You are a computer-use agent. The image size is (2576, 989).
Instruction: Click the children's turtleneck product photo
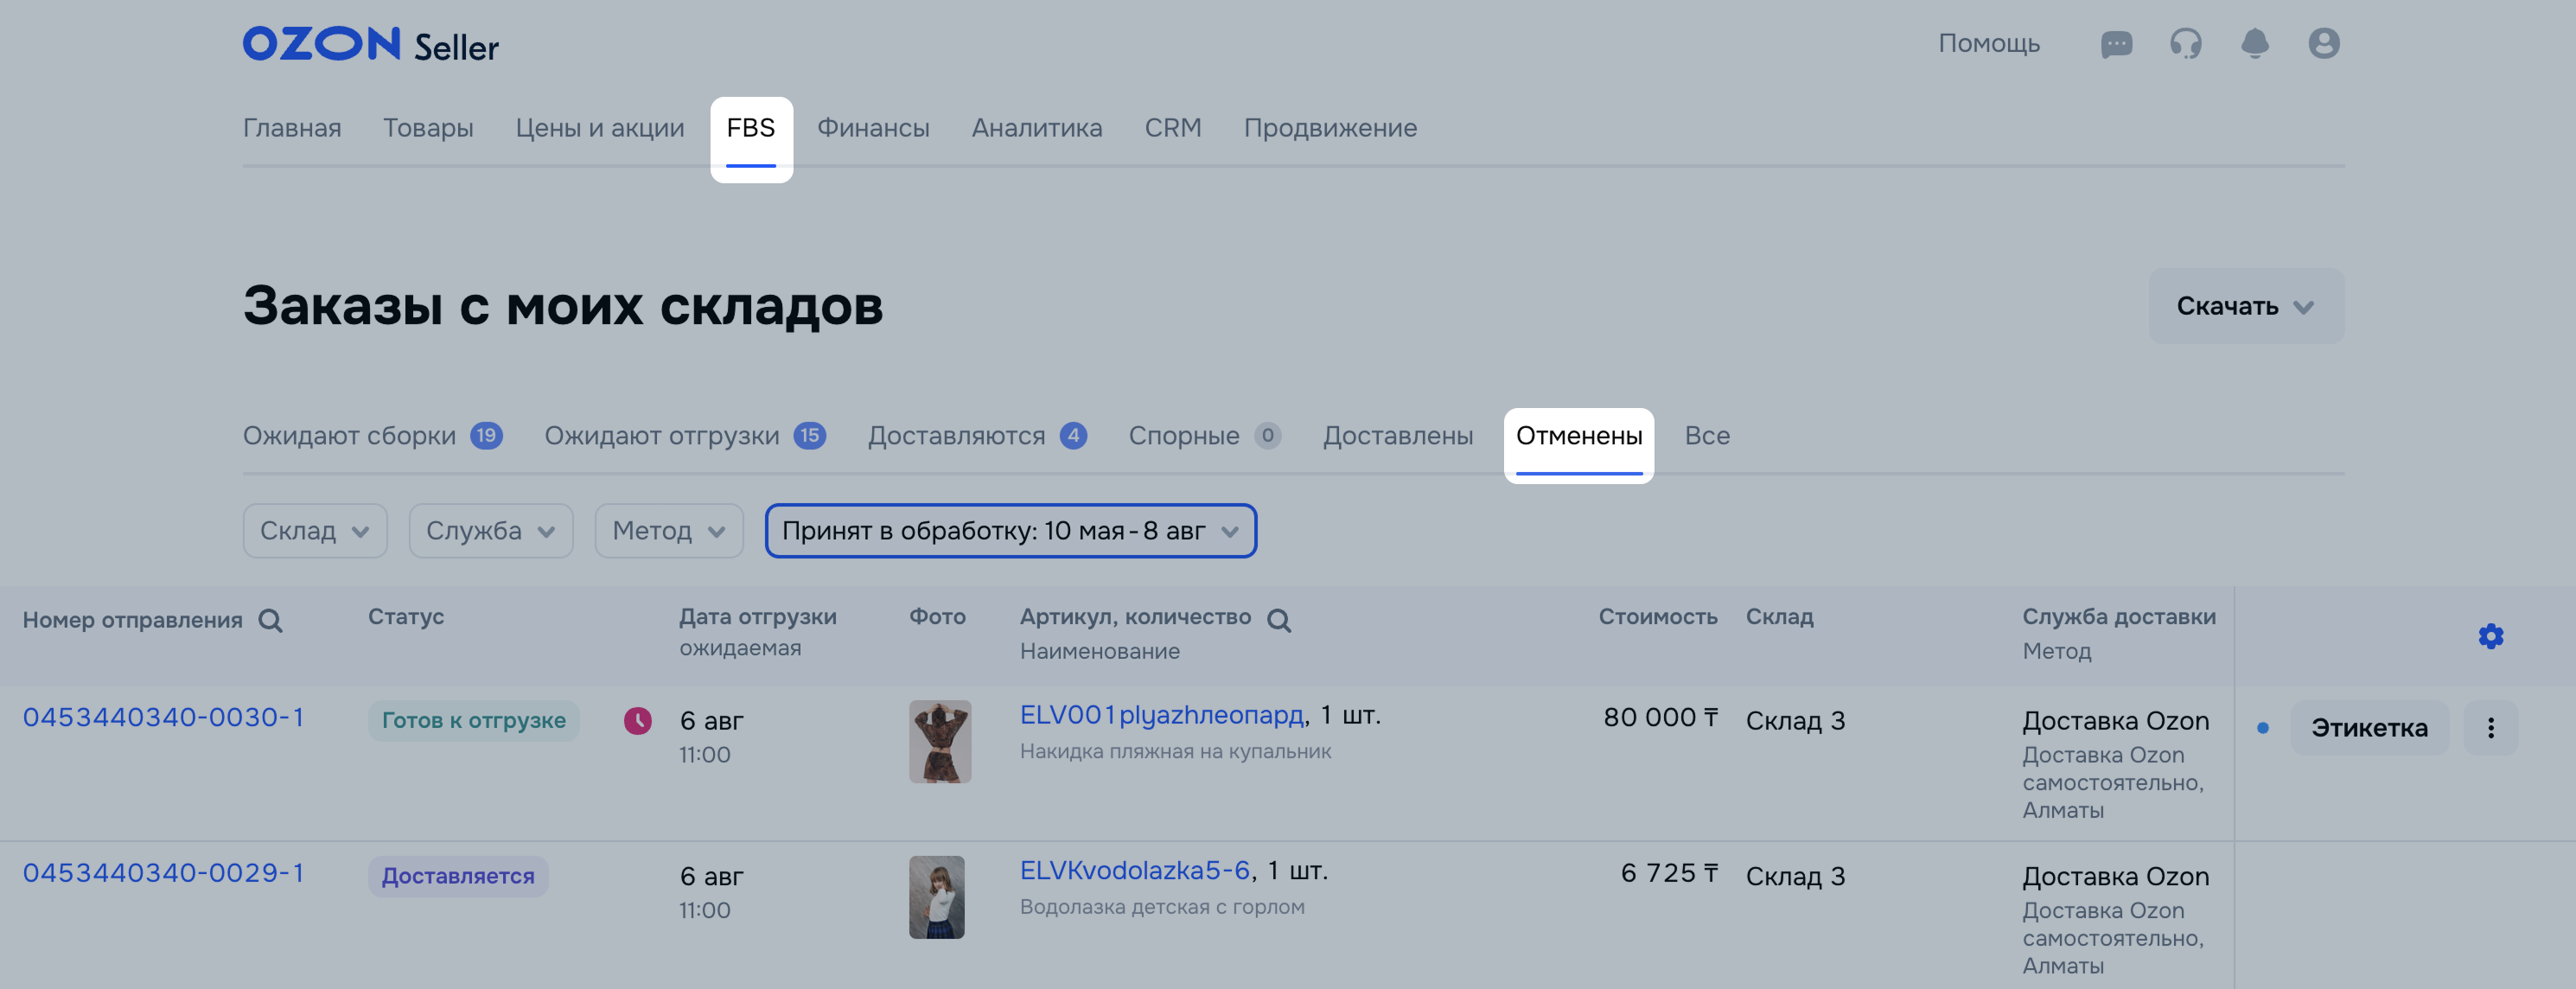pyautogui.click(x=937, y=897)
